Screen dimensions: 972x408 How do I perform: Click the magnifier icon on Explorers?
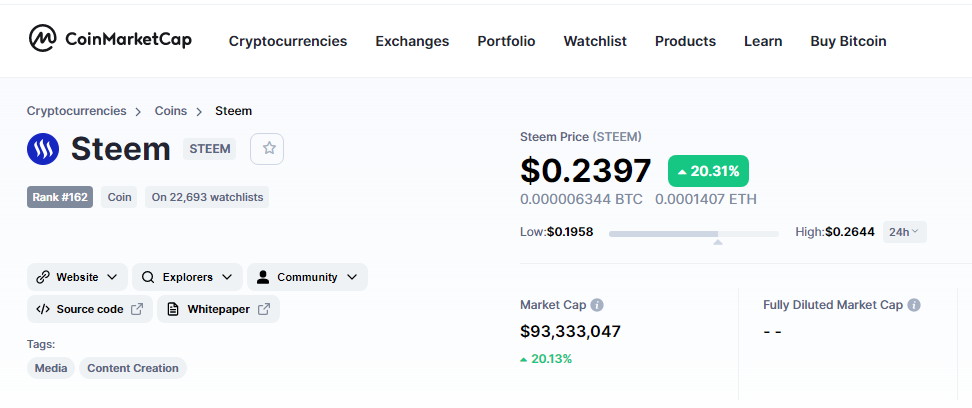148,277
